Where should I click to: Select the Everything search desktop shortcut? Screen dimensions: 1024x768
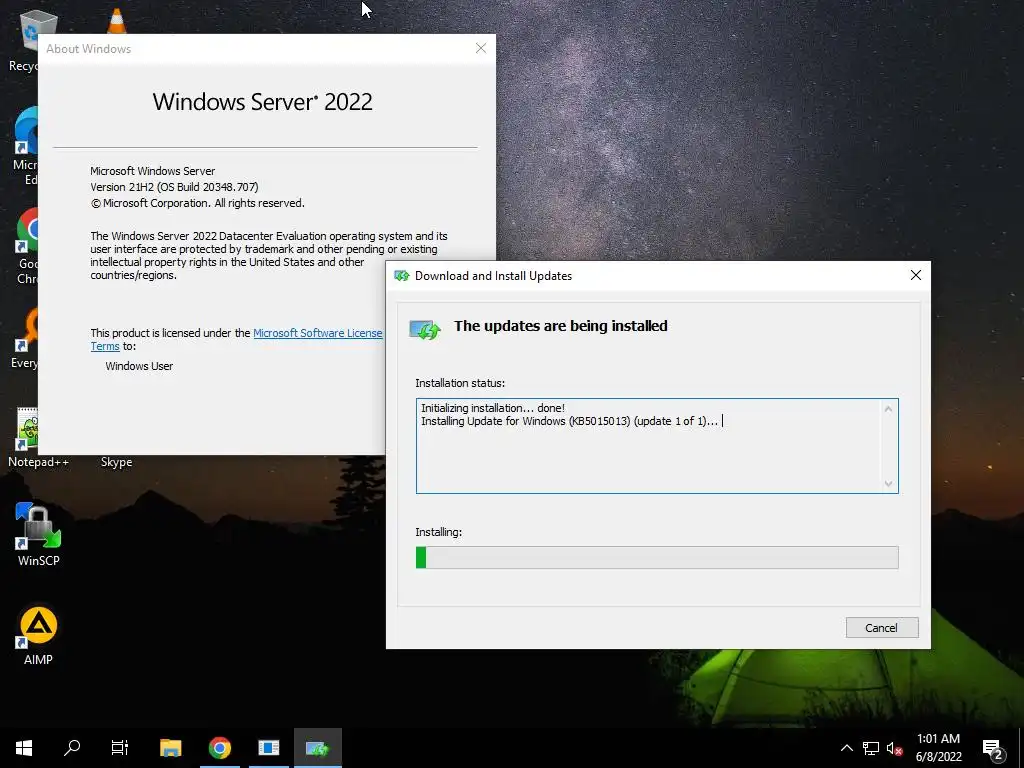coord(25,338)
